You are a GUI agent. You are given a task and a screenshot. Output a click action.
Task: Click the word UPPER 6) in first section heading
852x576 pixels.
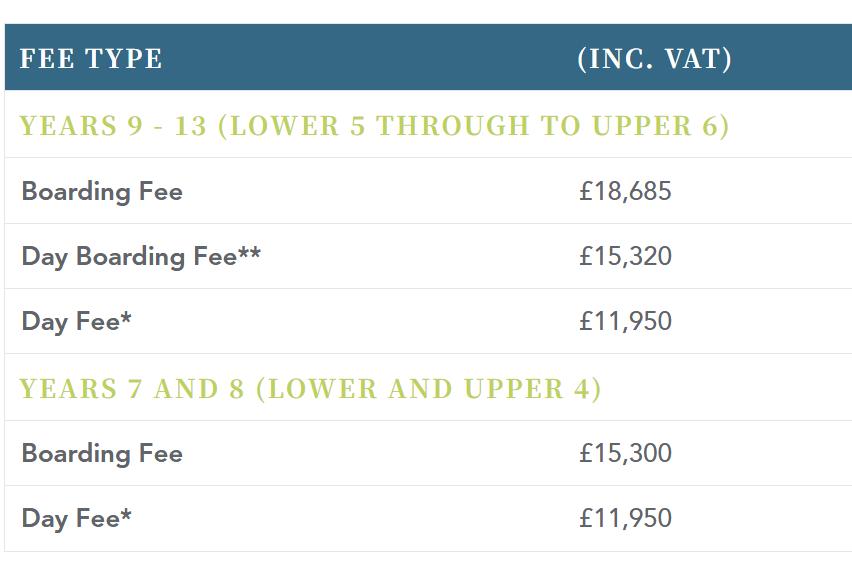[x=661, y=126]
